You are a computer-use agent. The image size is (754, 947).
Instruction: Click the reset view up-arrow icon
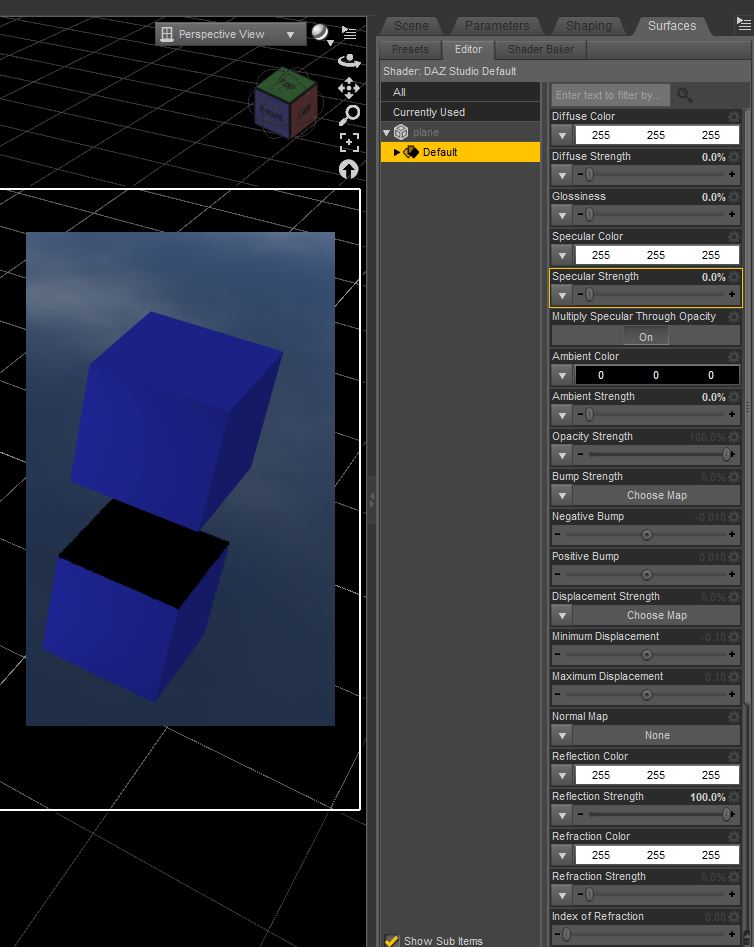348,169
